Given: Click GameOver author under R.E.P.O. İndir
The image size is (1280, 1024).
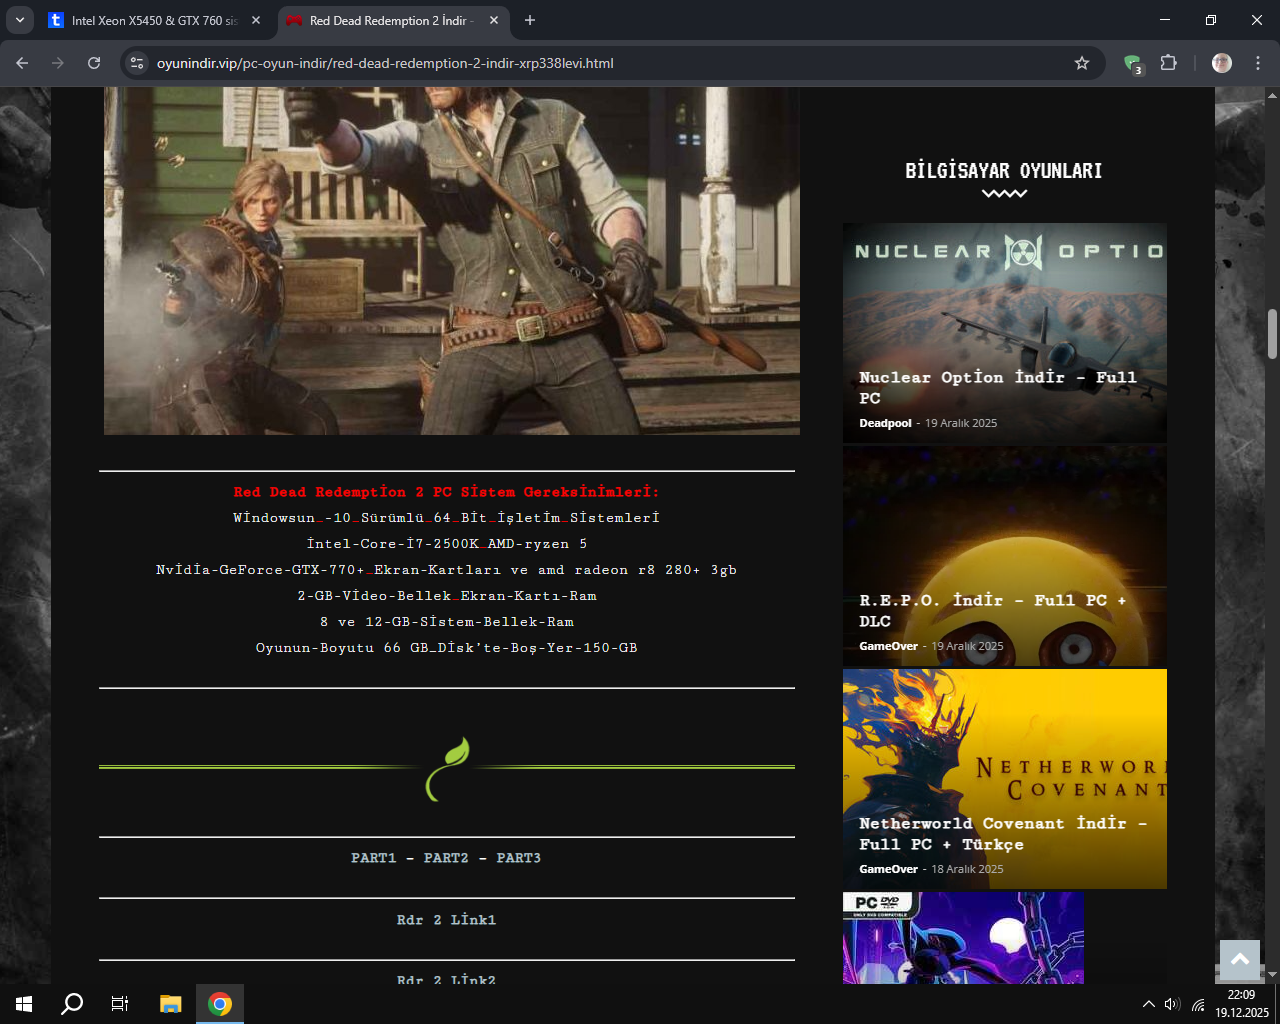Looking at the screenshot, I should [888, 646].
